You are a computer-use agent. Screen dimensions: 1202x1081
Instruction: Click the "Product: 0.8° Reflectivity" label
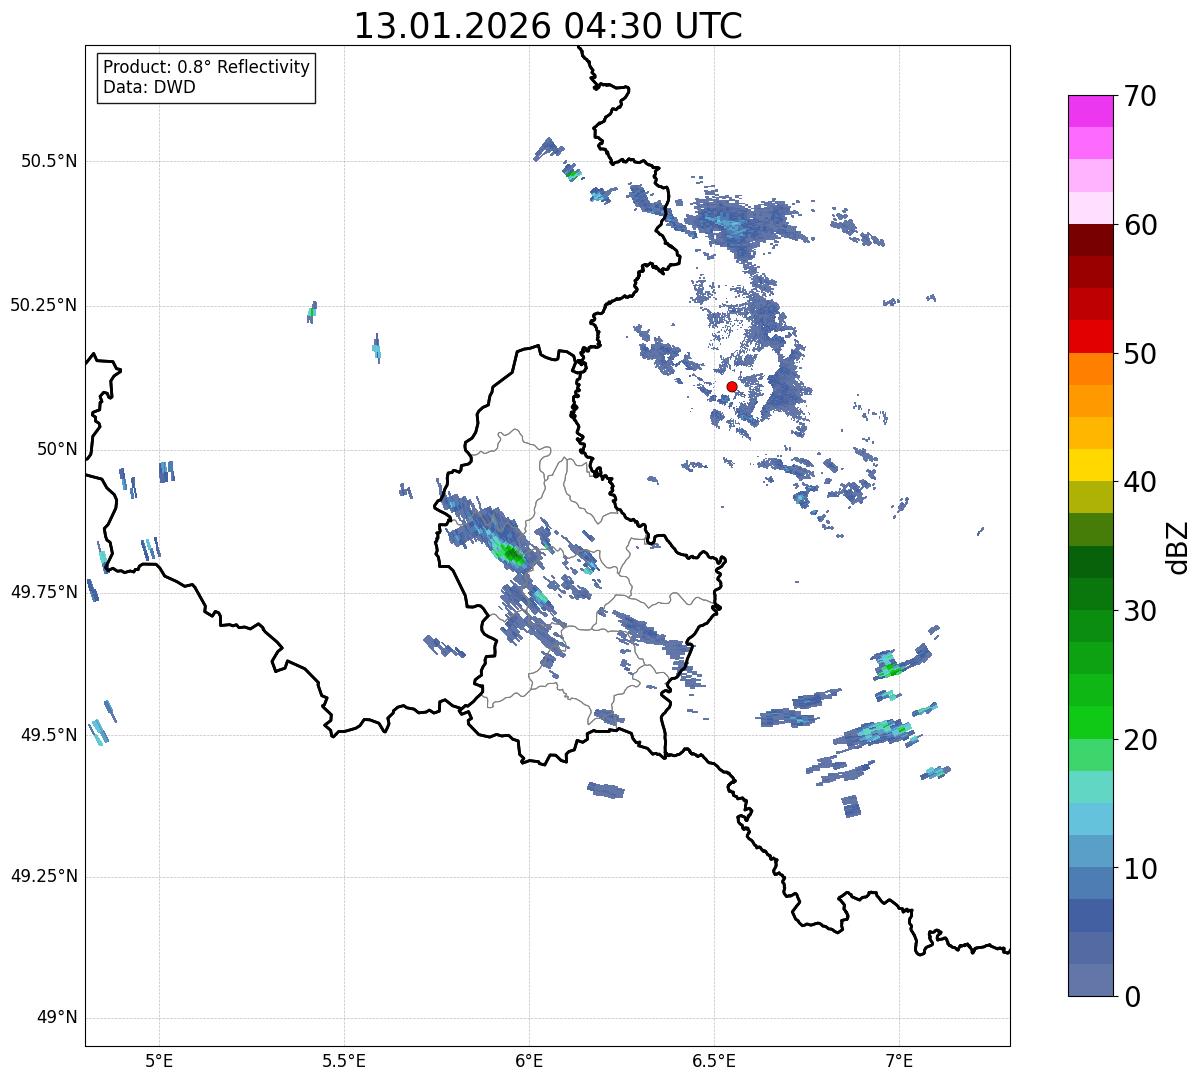point(207,67)
